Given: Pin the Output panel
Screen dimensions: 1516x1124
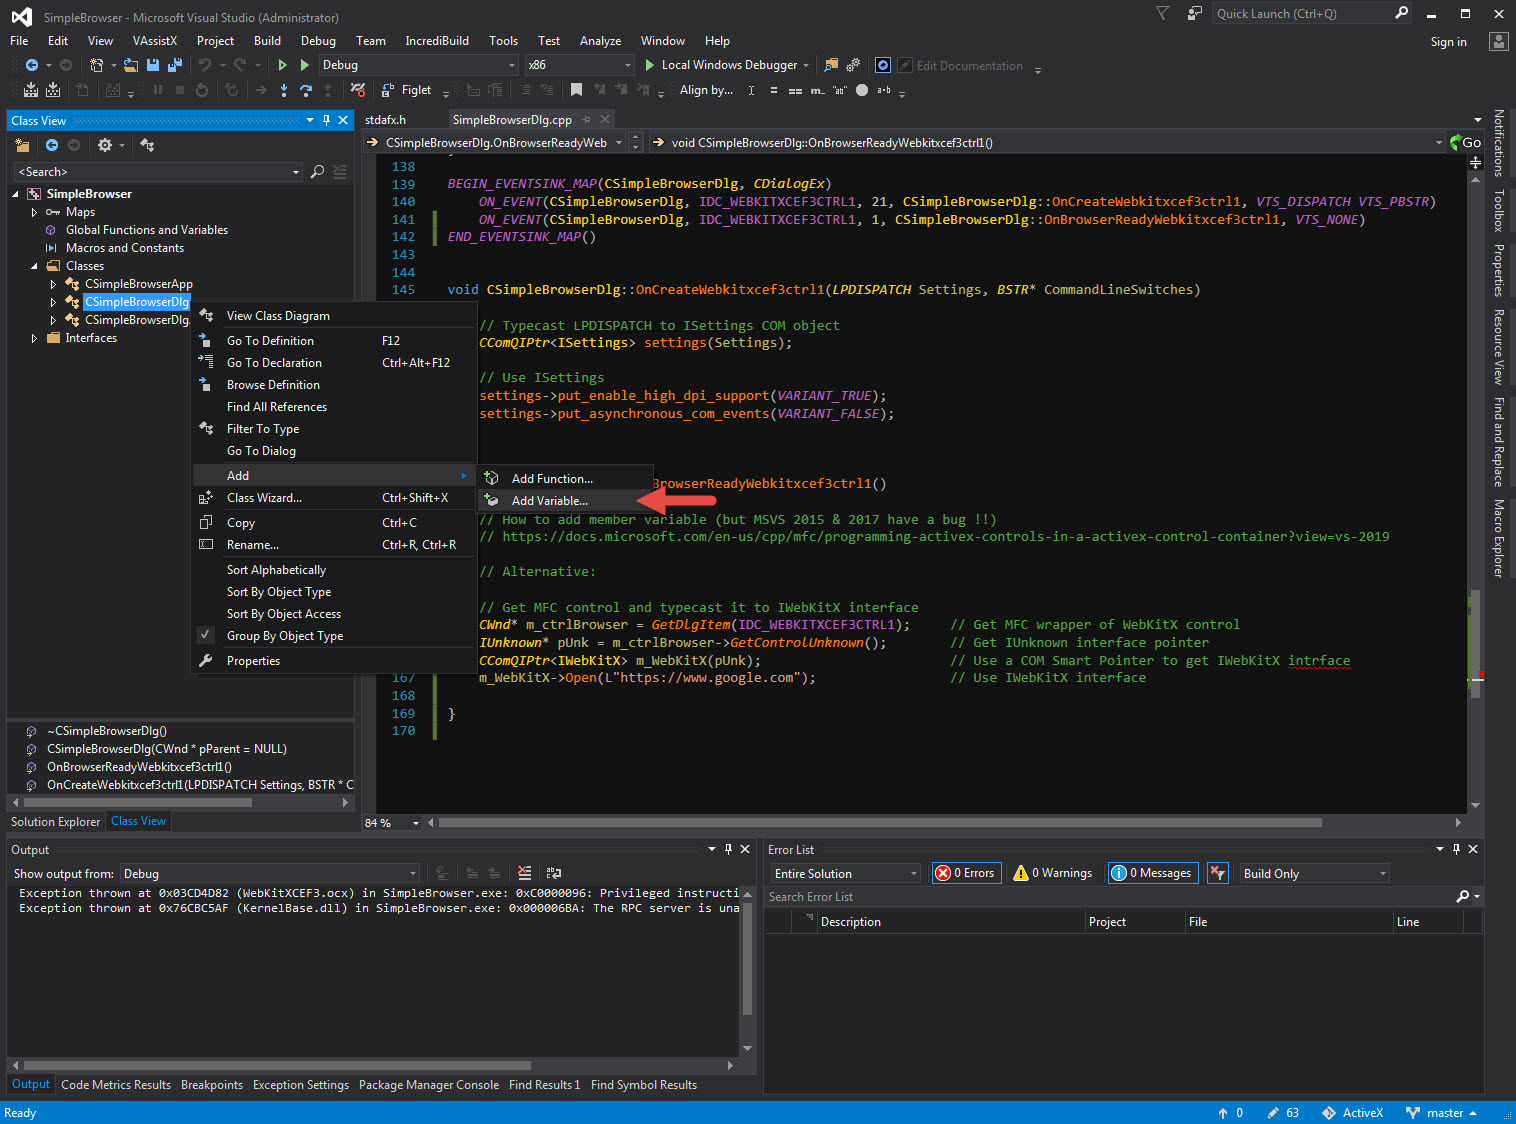Looking at the screenshot, I should point(728,849).
